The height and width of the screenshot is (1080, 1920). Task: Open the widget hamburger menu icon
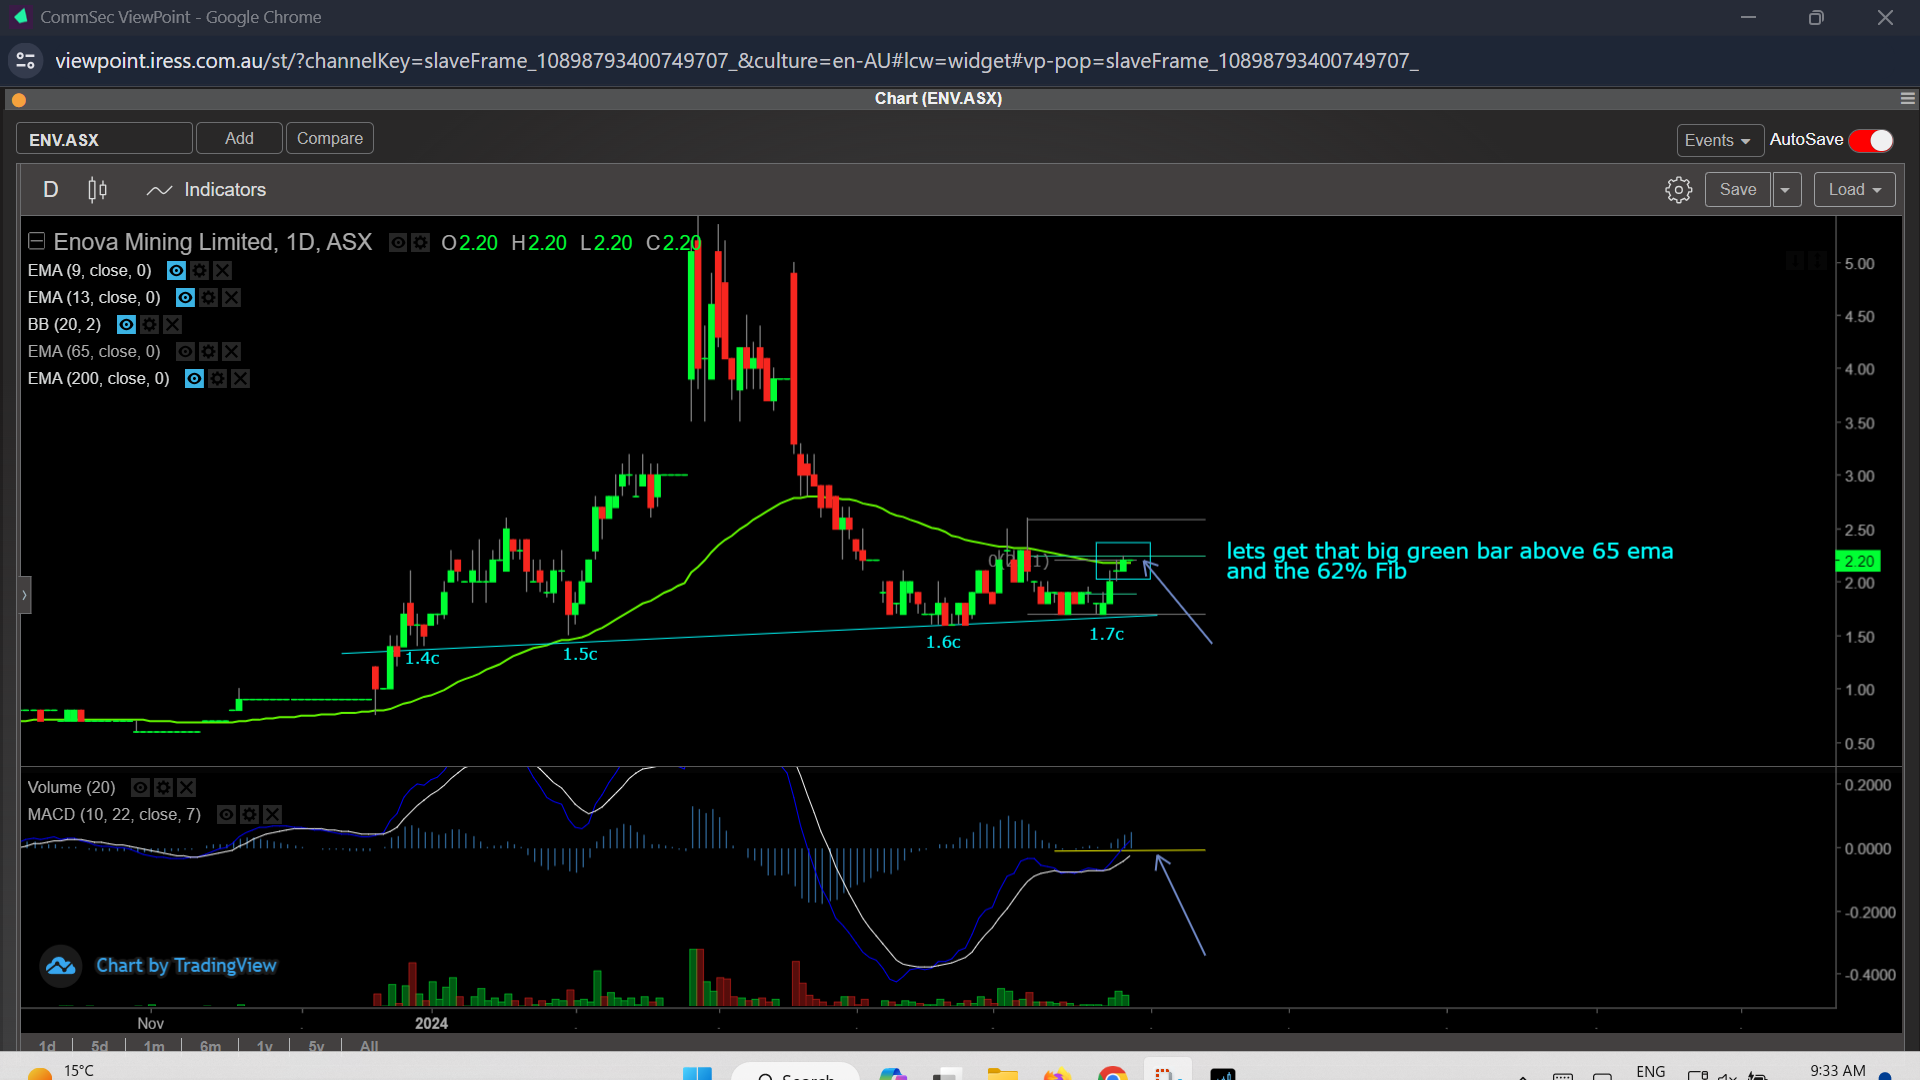point(1908,98)
